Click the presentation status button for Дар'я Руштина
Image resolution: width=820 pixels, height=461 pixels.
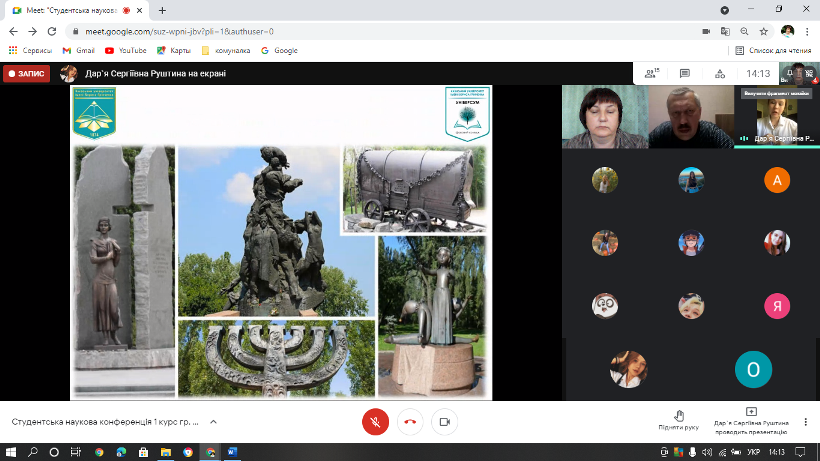(x=751, y=421)
